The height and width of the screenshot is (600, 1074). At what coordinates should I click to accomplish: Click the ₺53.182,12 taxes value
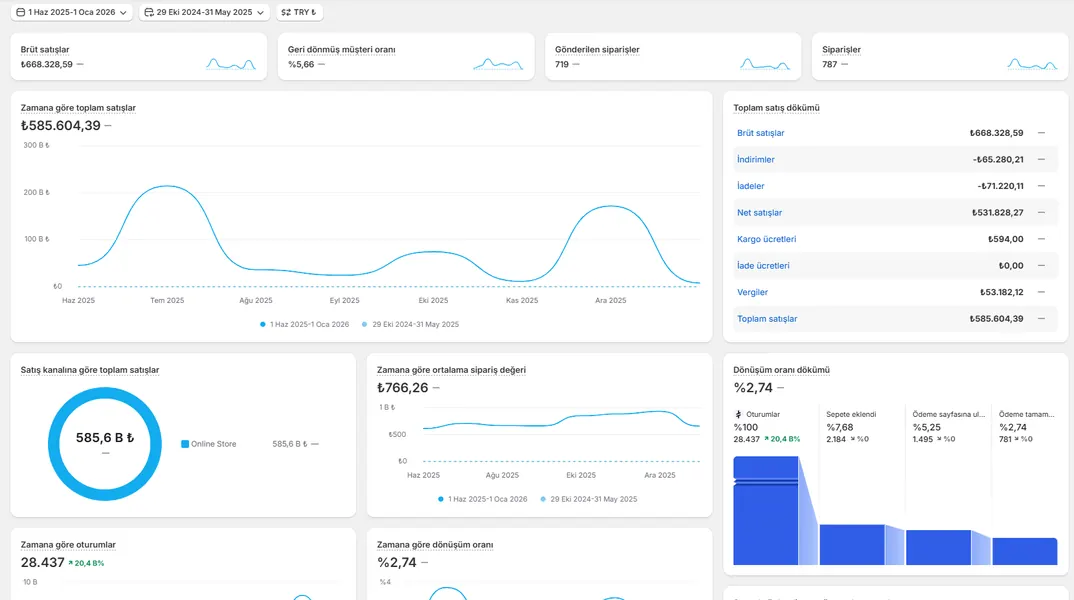(1001, 292)
